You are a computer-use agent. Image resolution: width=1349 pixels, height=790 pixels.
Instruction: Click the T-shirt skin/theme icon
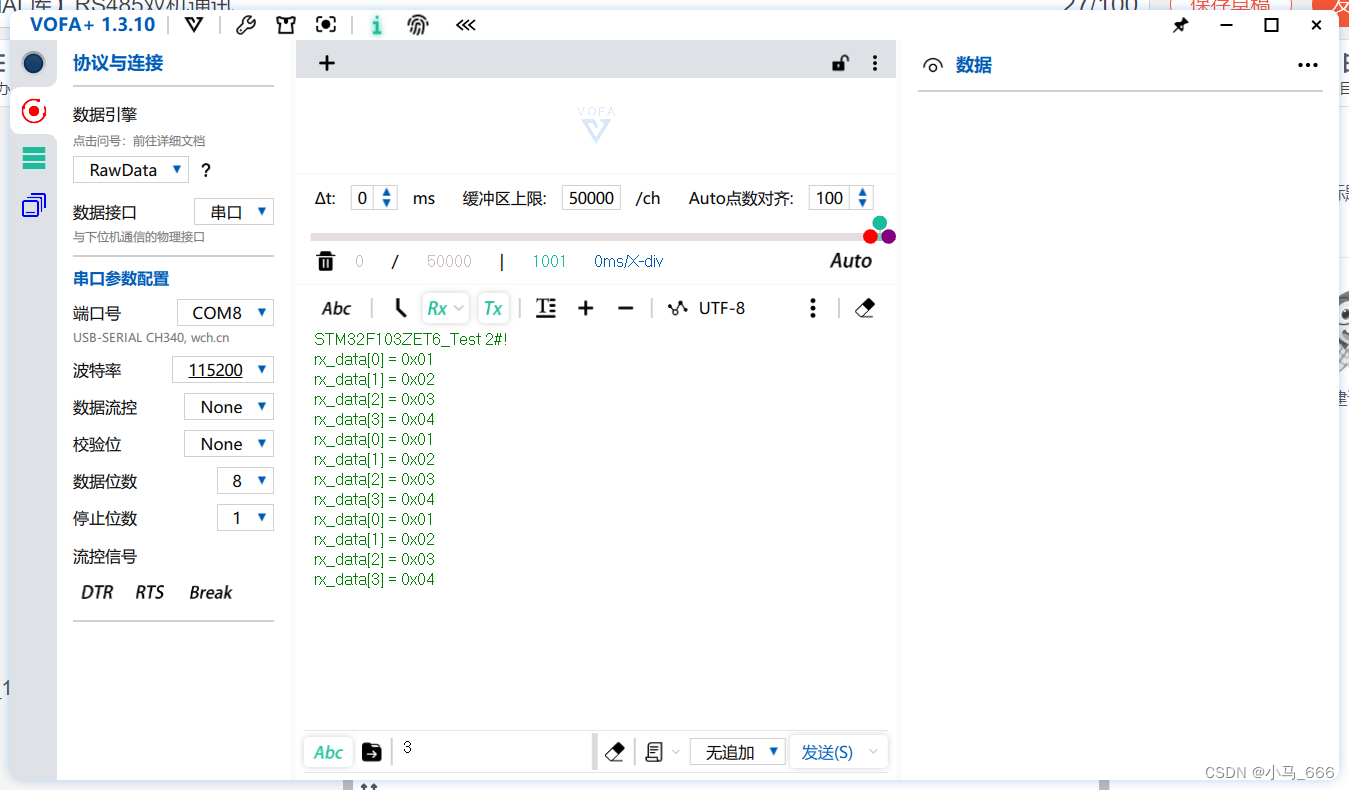(x=285, y=24)
